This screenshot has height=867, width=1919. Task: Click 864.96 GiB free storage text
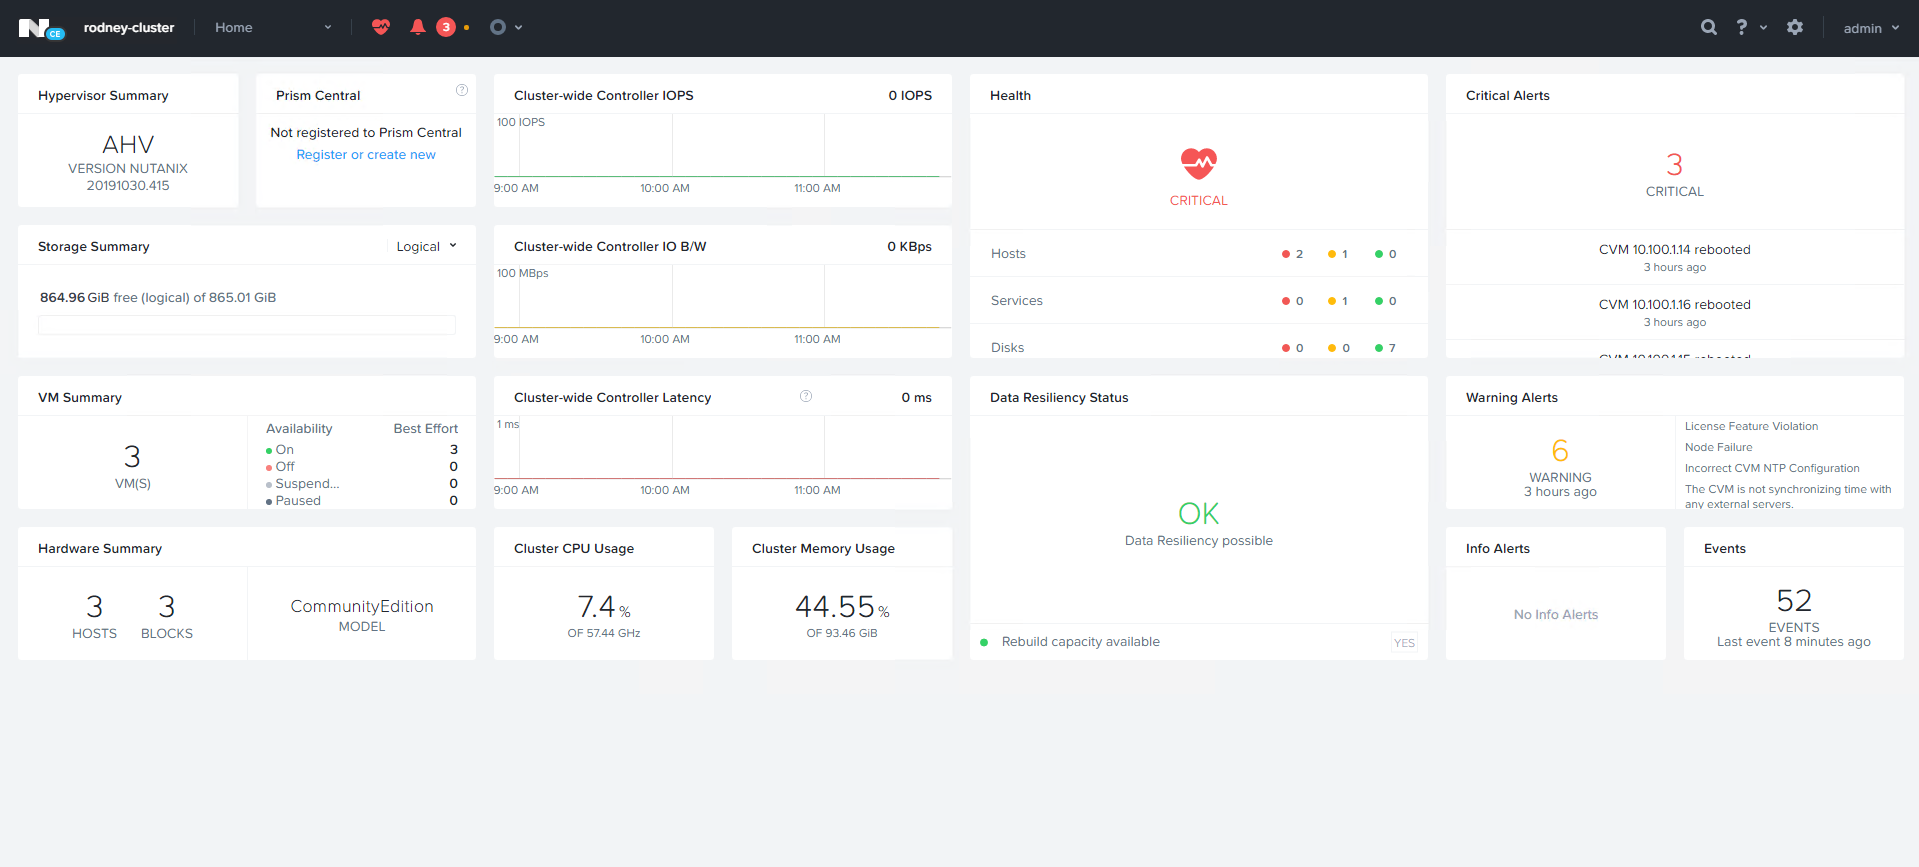158,297
